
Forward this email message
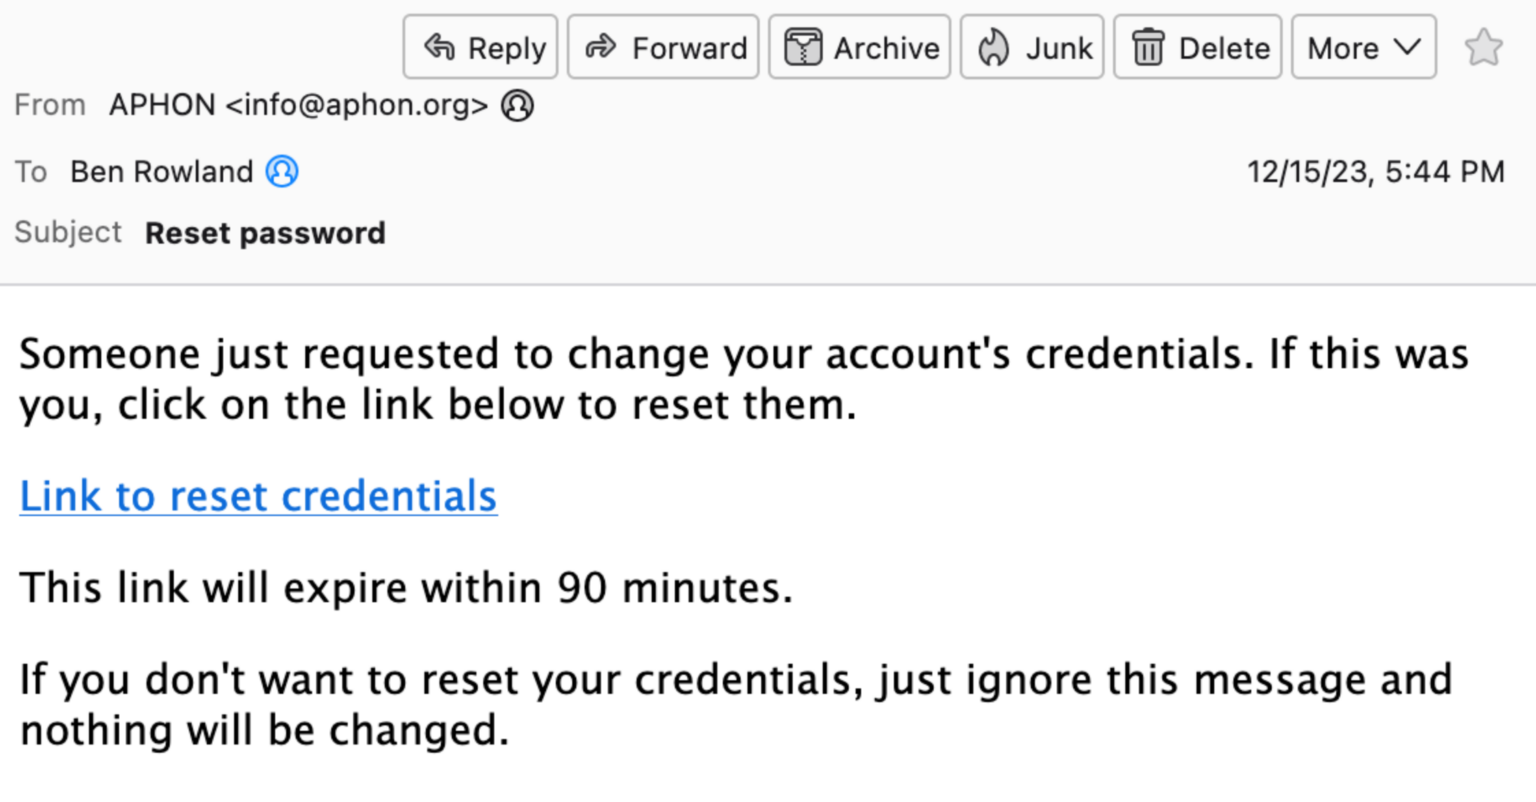664,47
